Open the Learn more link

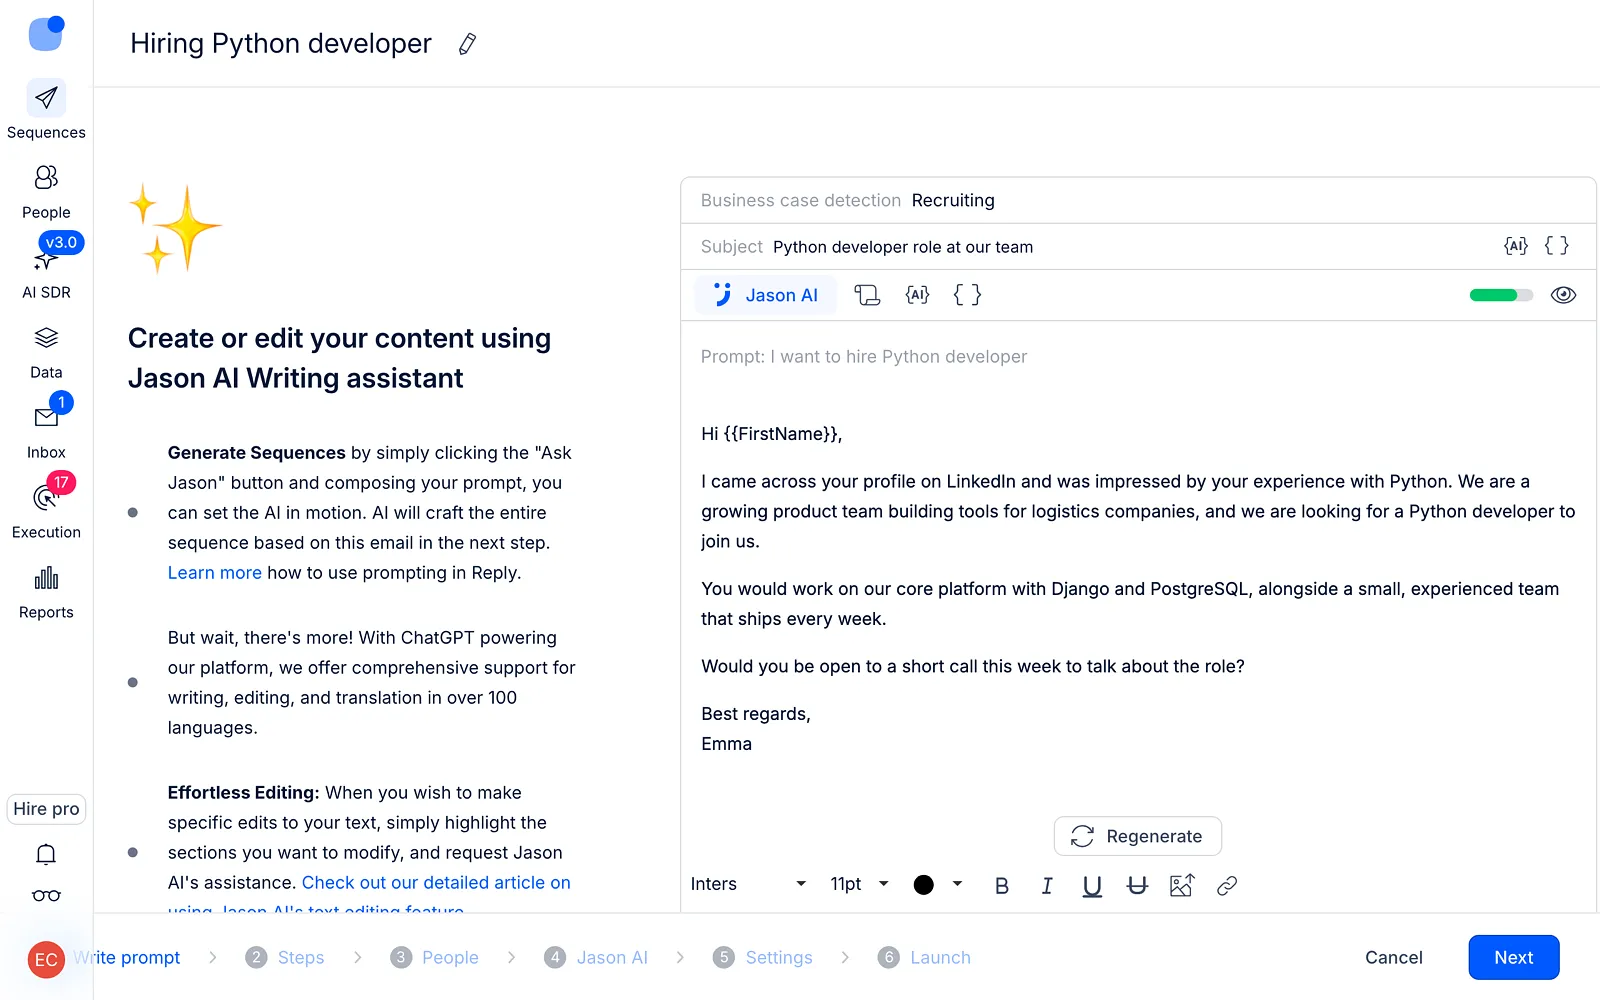coord(214,573)
